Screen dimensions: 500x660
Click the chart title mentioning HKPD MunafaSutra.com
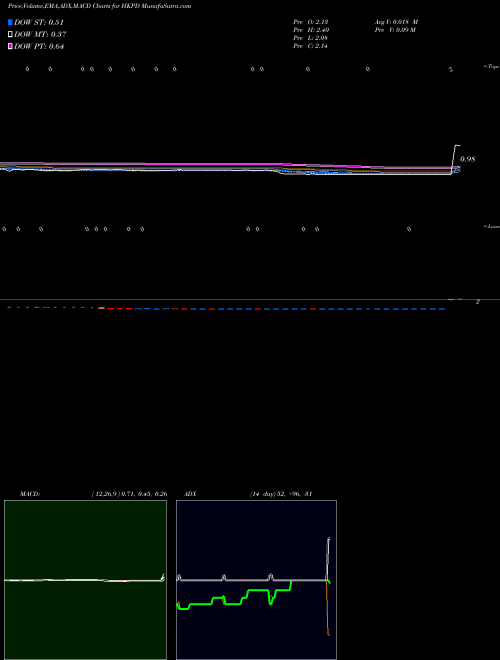coord(99,6)
